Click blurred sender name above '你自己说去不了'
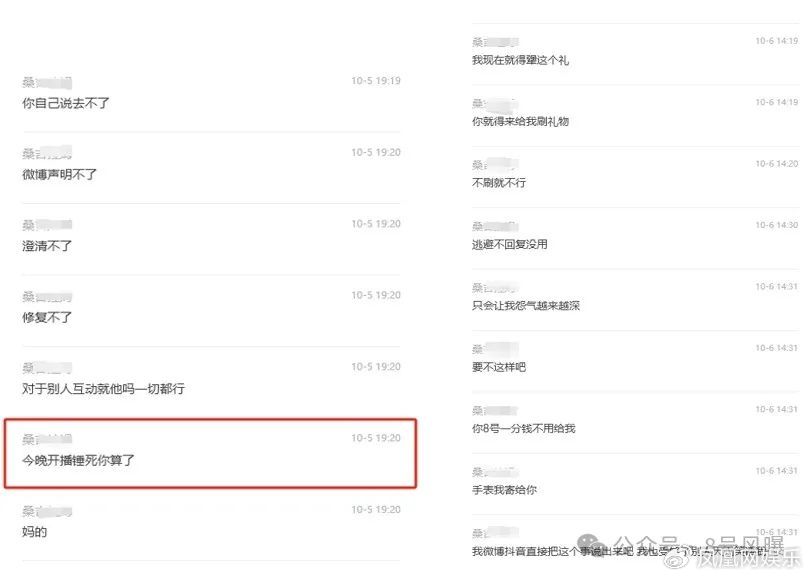 47,82
